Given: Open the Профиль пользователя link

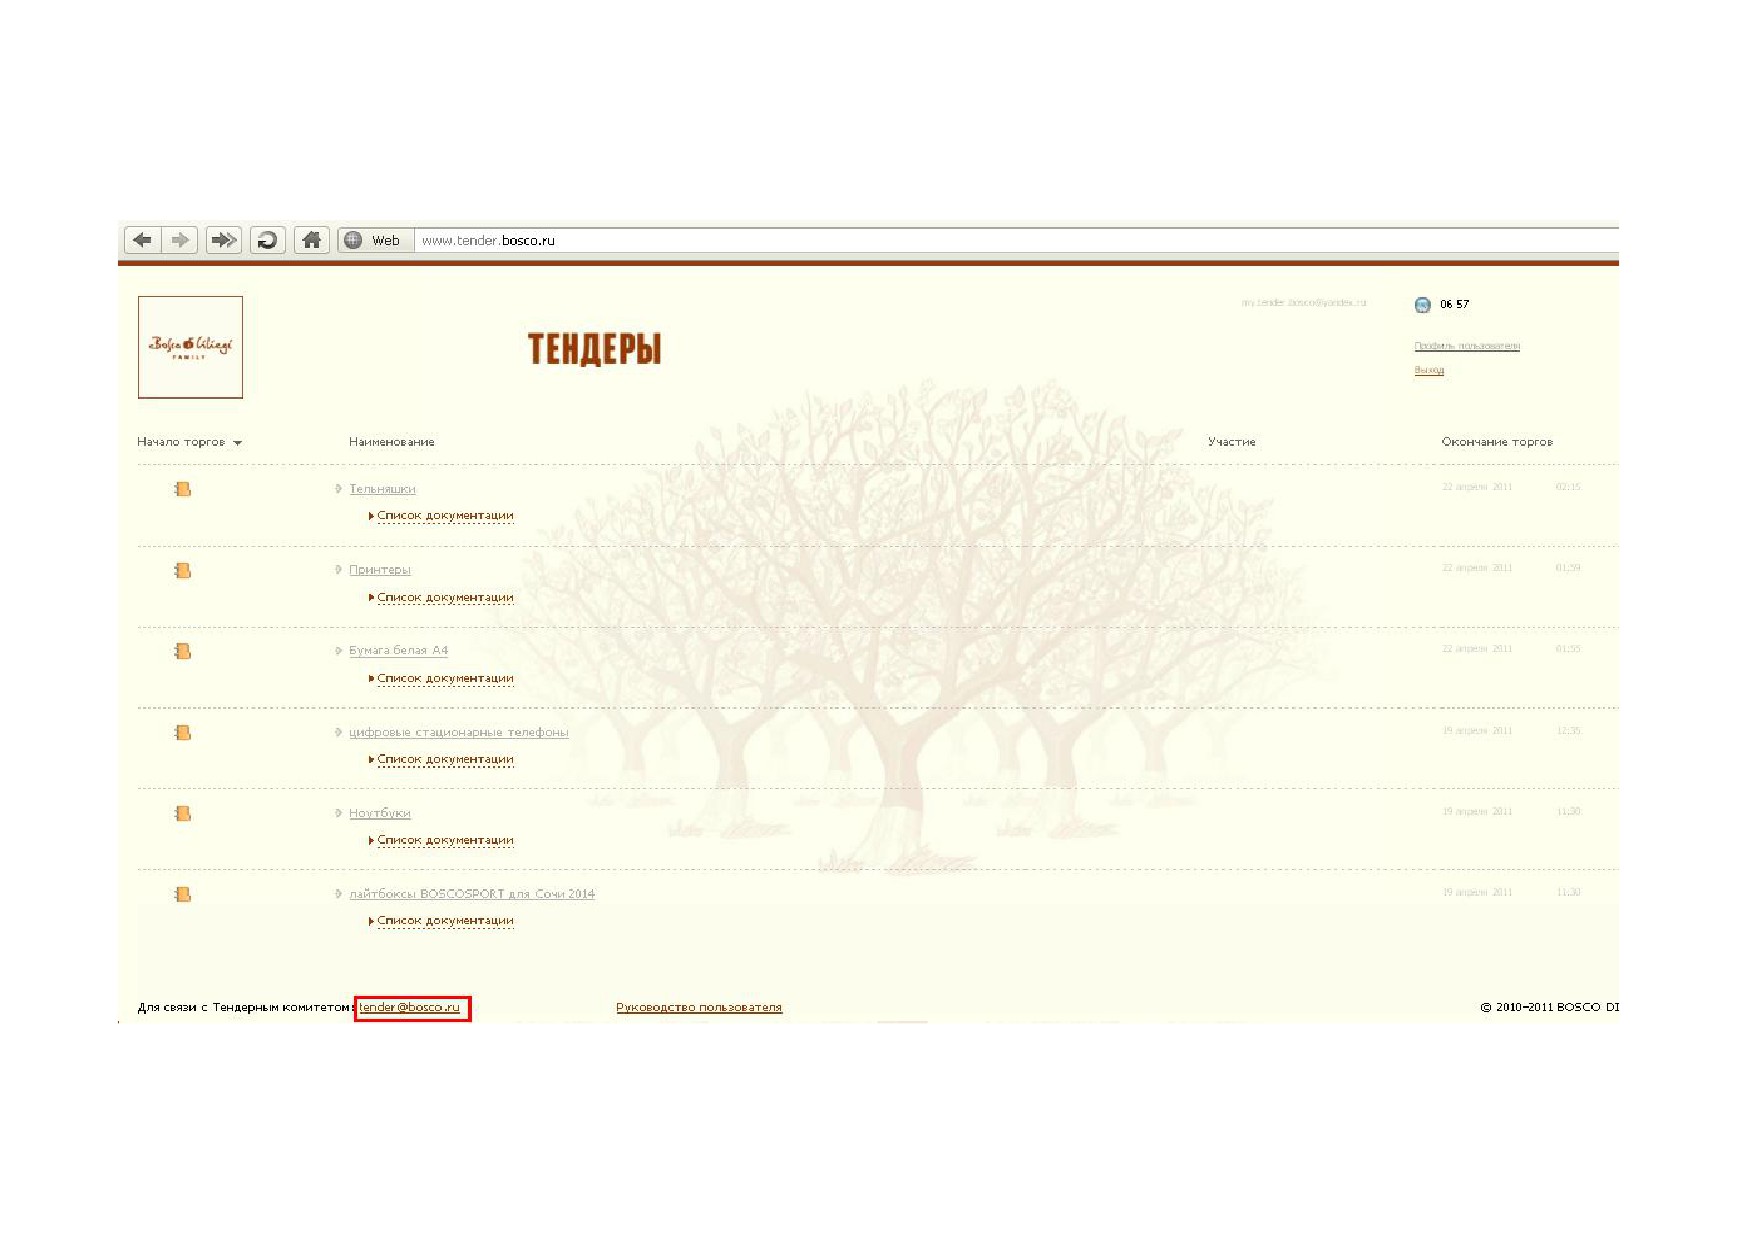Looking at the screenshot, I should [x=1467, y=346].
